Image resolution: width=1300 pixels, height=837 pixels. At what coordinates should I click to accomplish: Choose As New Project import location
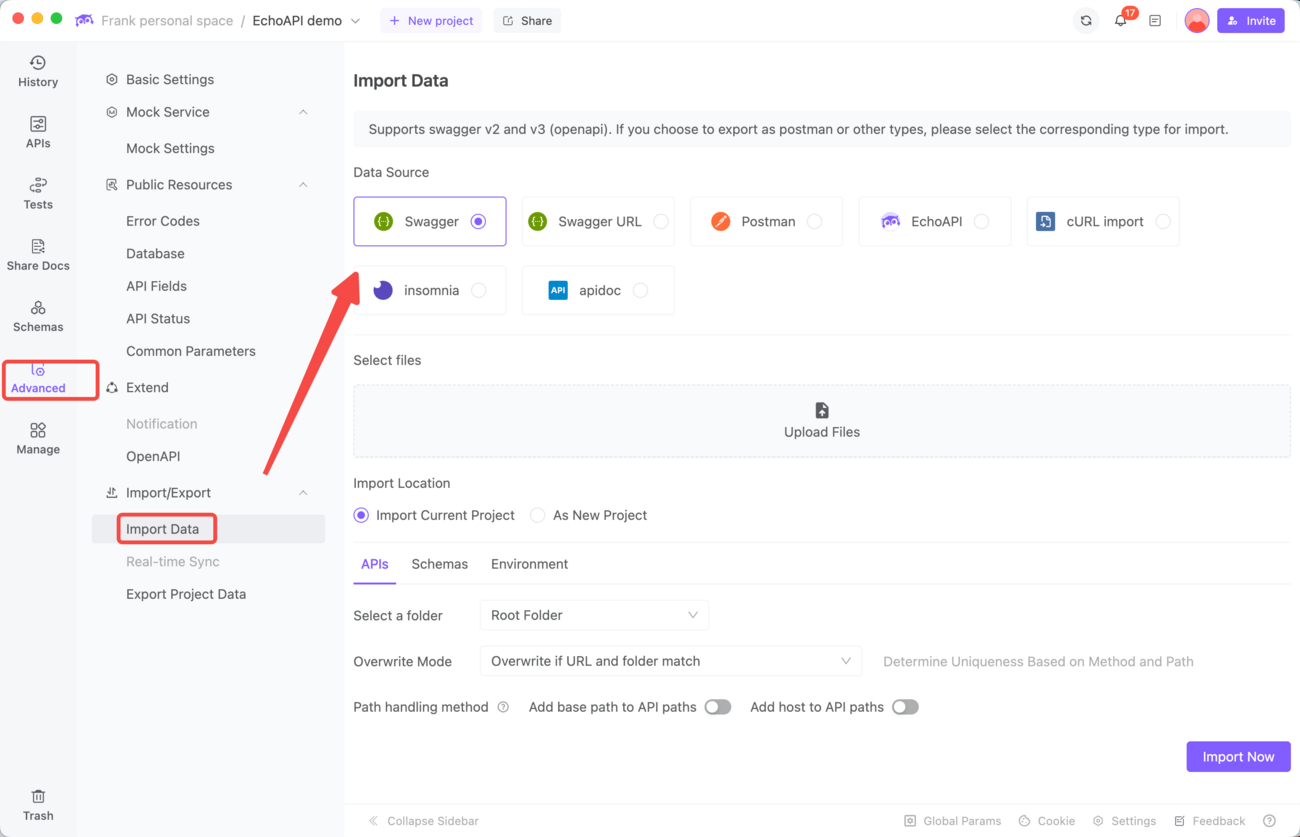click(x=538, y=515)
